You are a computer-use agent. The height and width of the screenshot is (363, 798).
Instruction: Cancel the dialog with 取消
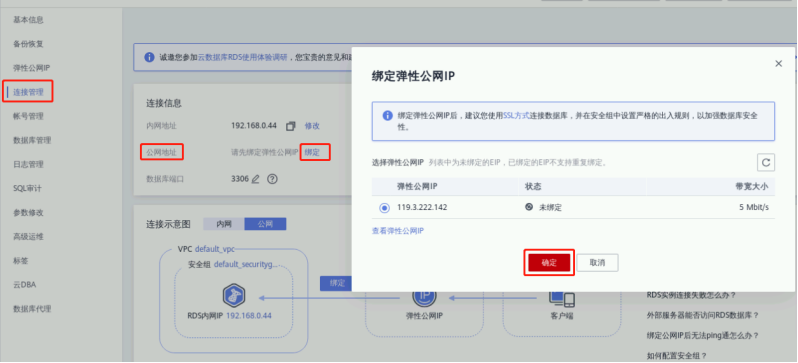coord(597,263)
